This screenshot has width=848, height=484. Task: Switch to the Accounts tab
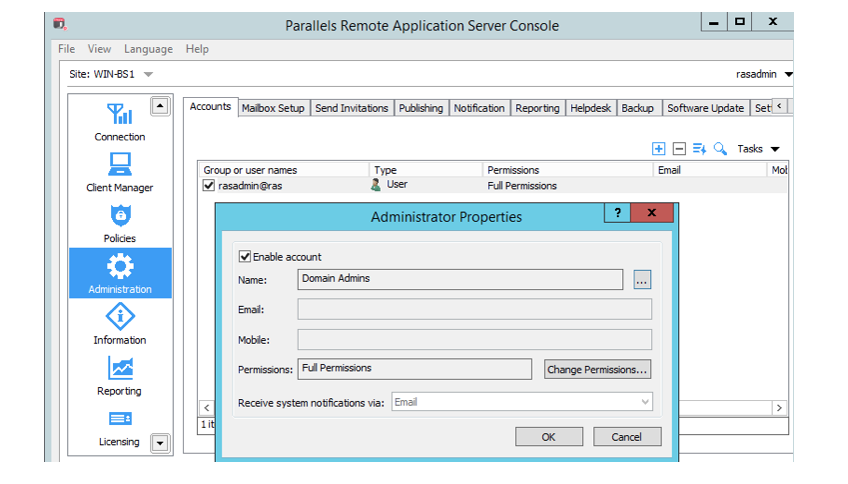coord(210,107)
